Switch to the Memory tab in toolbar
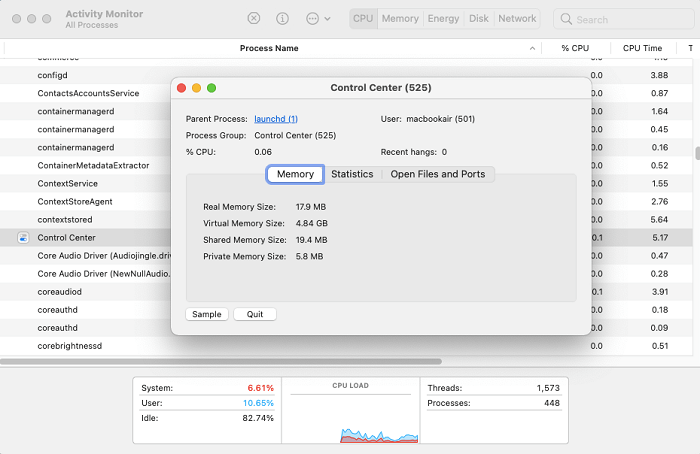The image size is (700, 454). [x=400, y=19]
